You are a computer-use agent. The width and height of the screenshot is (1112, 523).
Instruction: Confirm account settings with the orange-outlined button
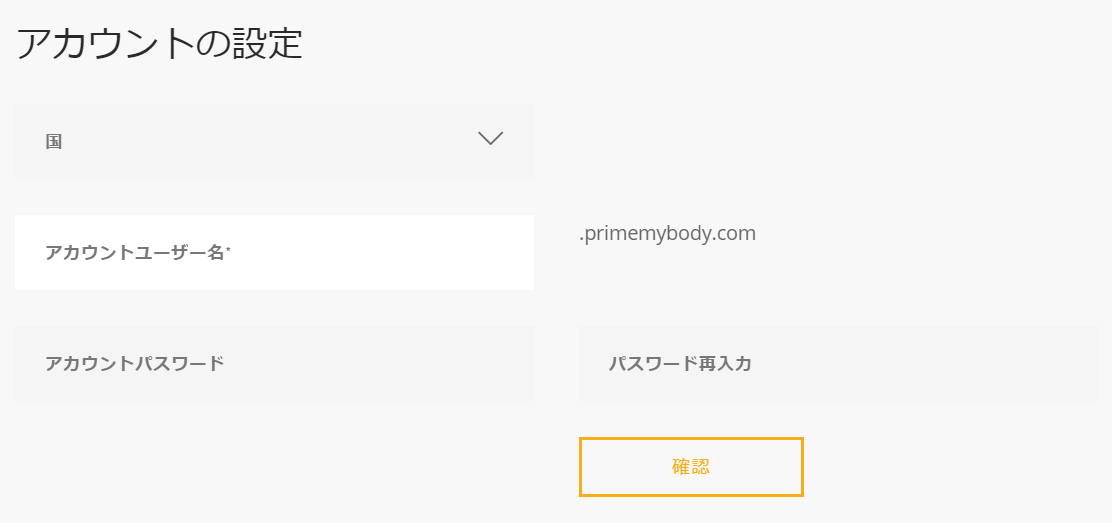691,467
